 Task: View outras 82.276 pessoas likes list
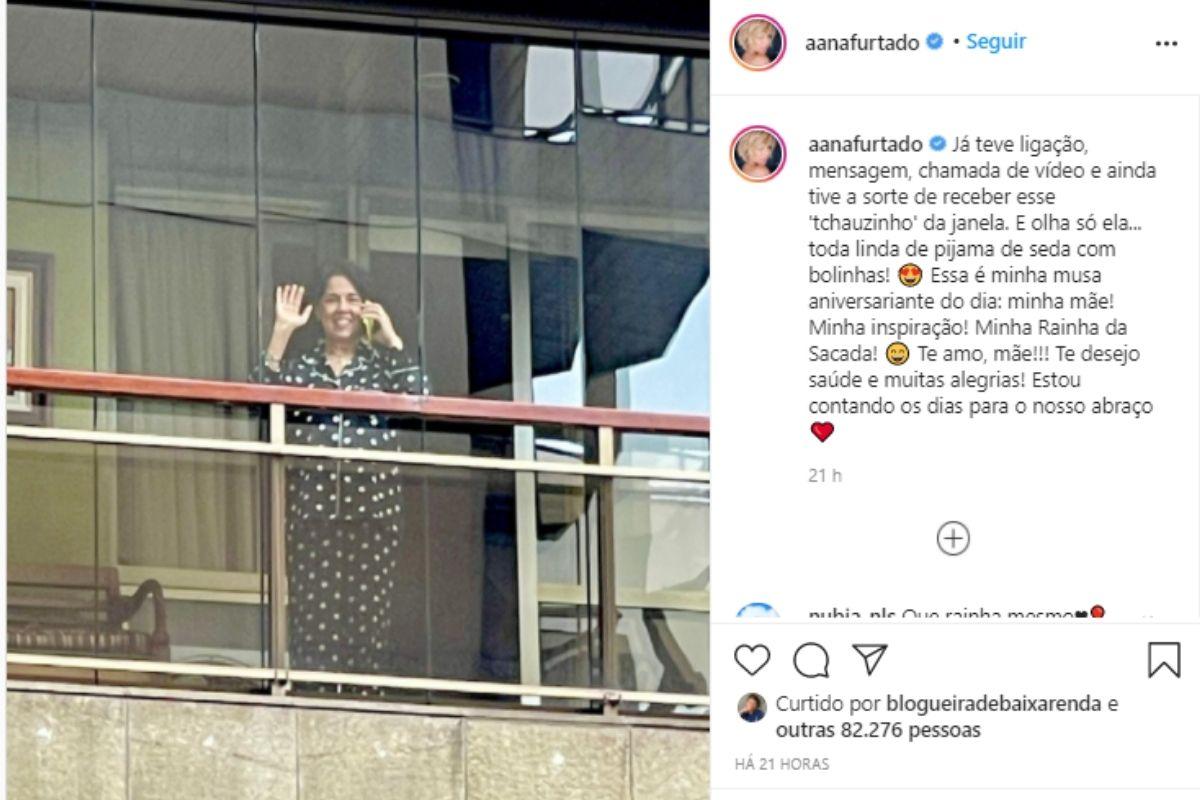coord(878,730)
